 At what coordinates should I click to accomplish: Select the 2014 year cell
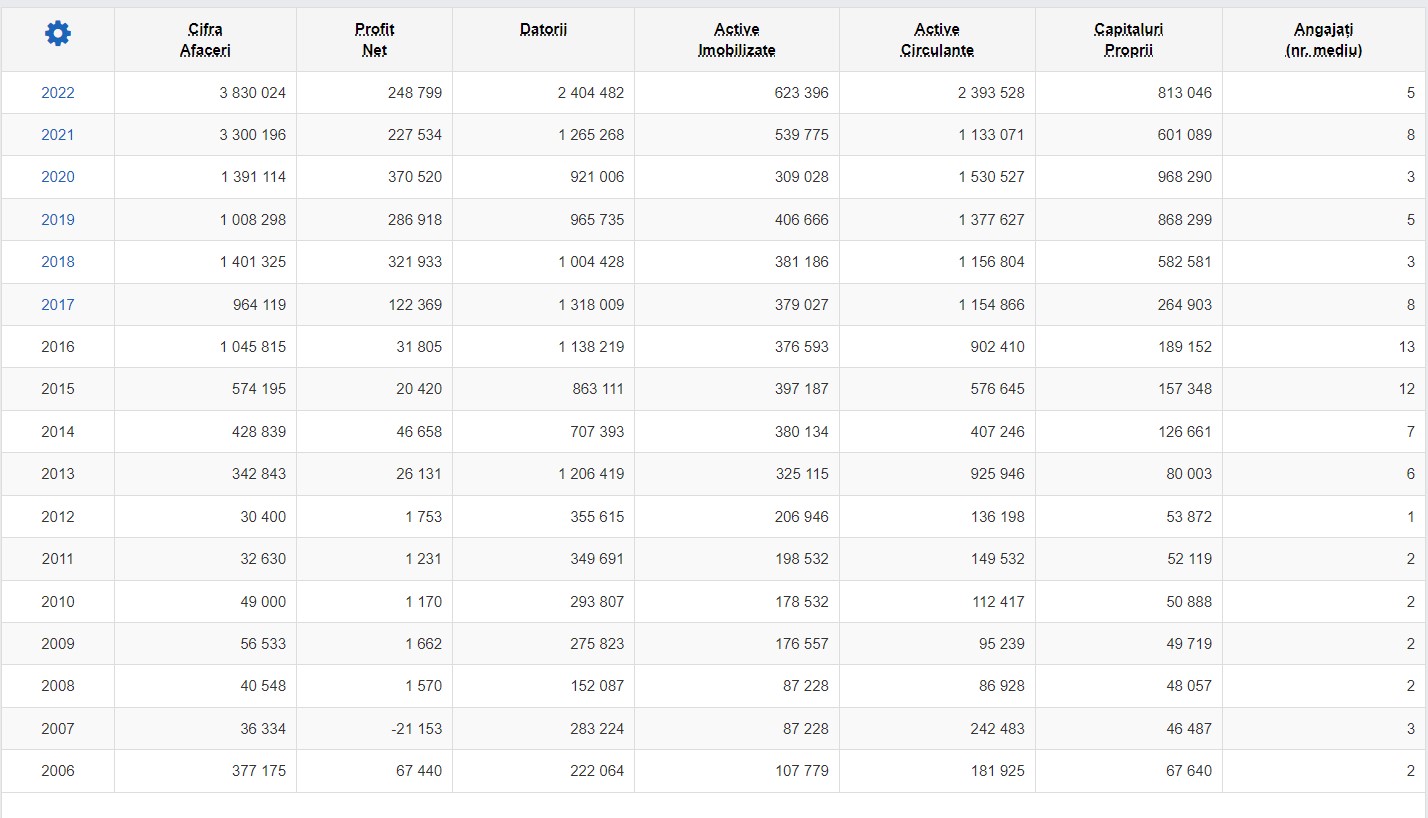point(58,432)
